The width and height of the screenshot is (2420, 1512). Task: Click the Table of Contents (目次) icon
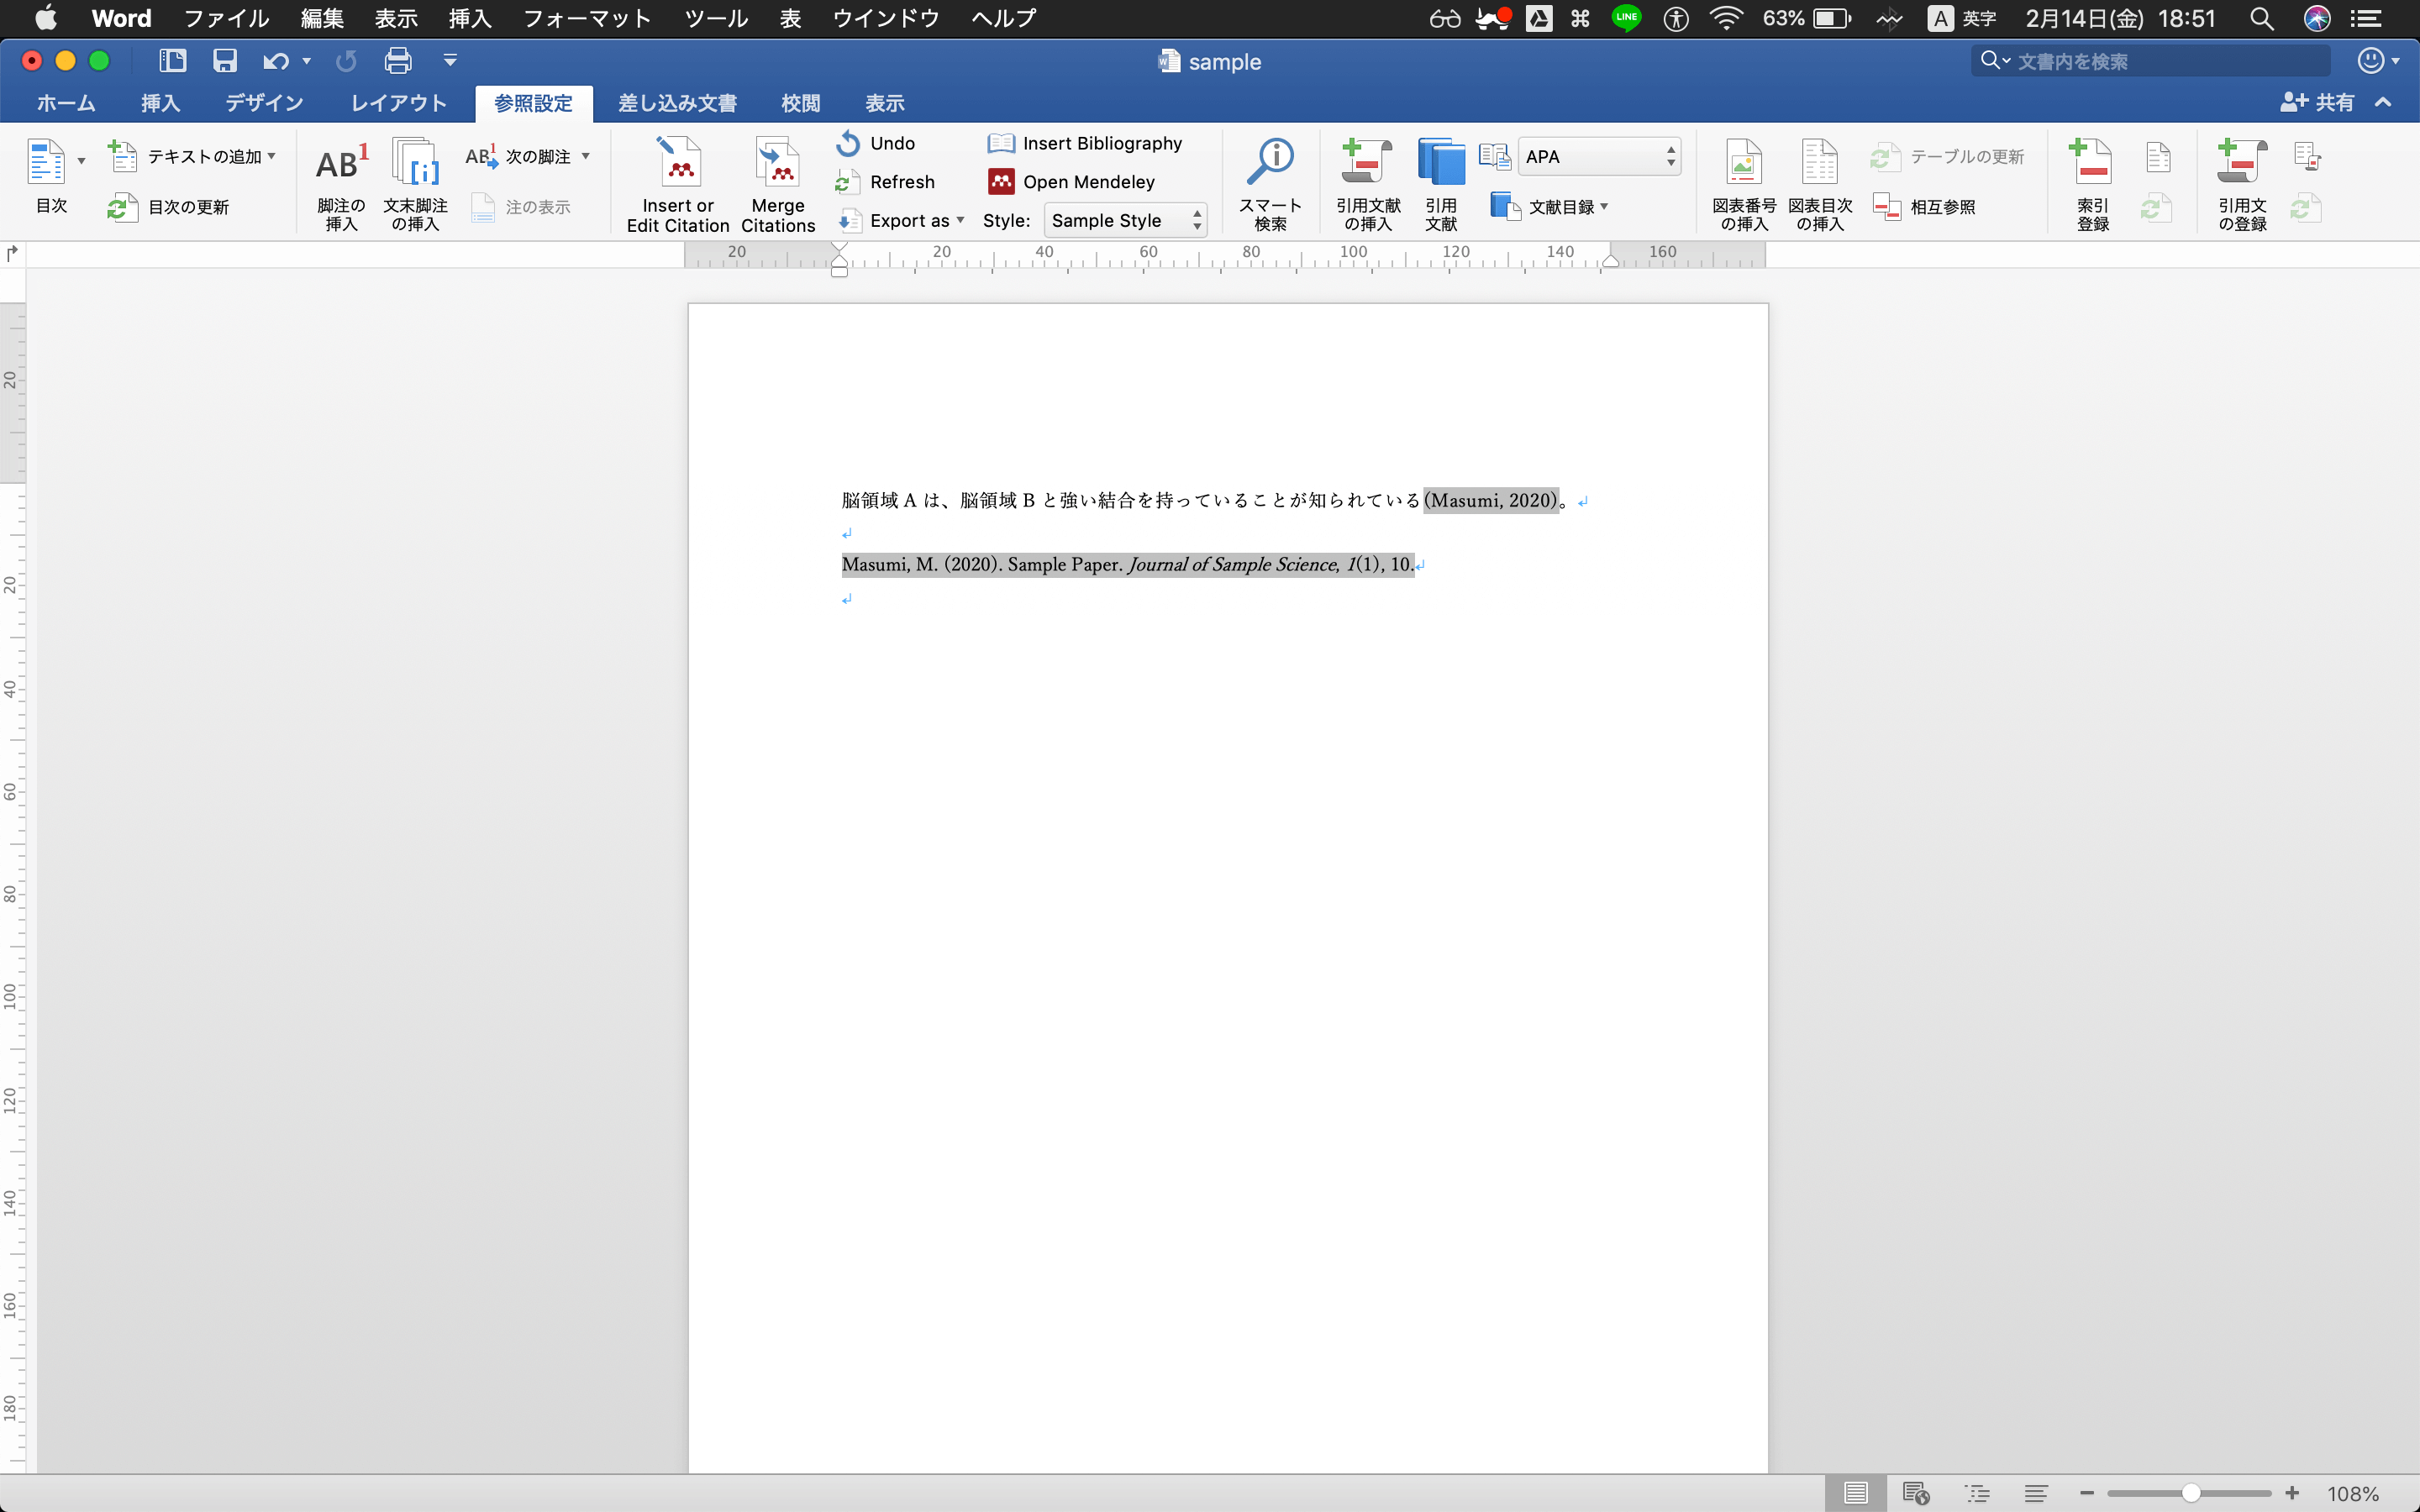46,162
